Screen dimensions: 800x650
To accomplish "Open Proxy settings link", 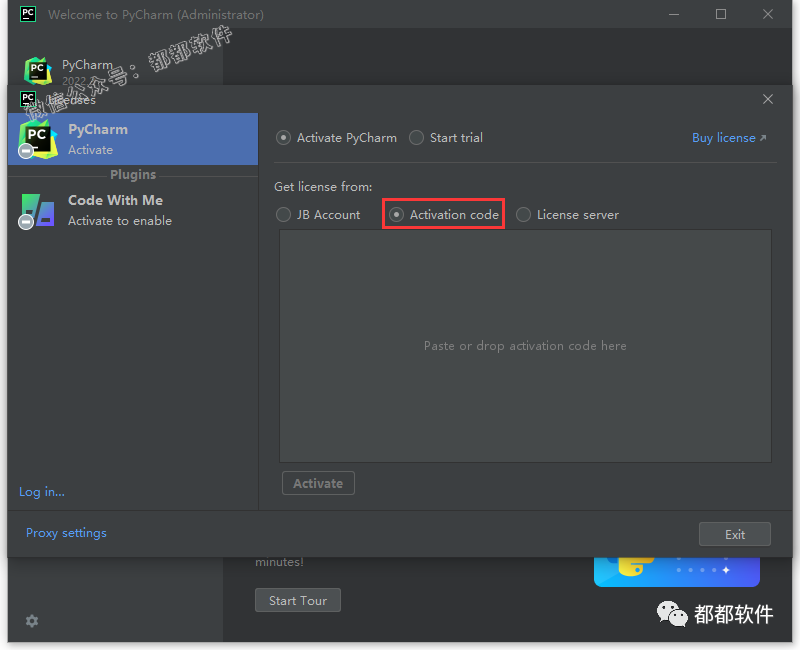I will (66, 533).
